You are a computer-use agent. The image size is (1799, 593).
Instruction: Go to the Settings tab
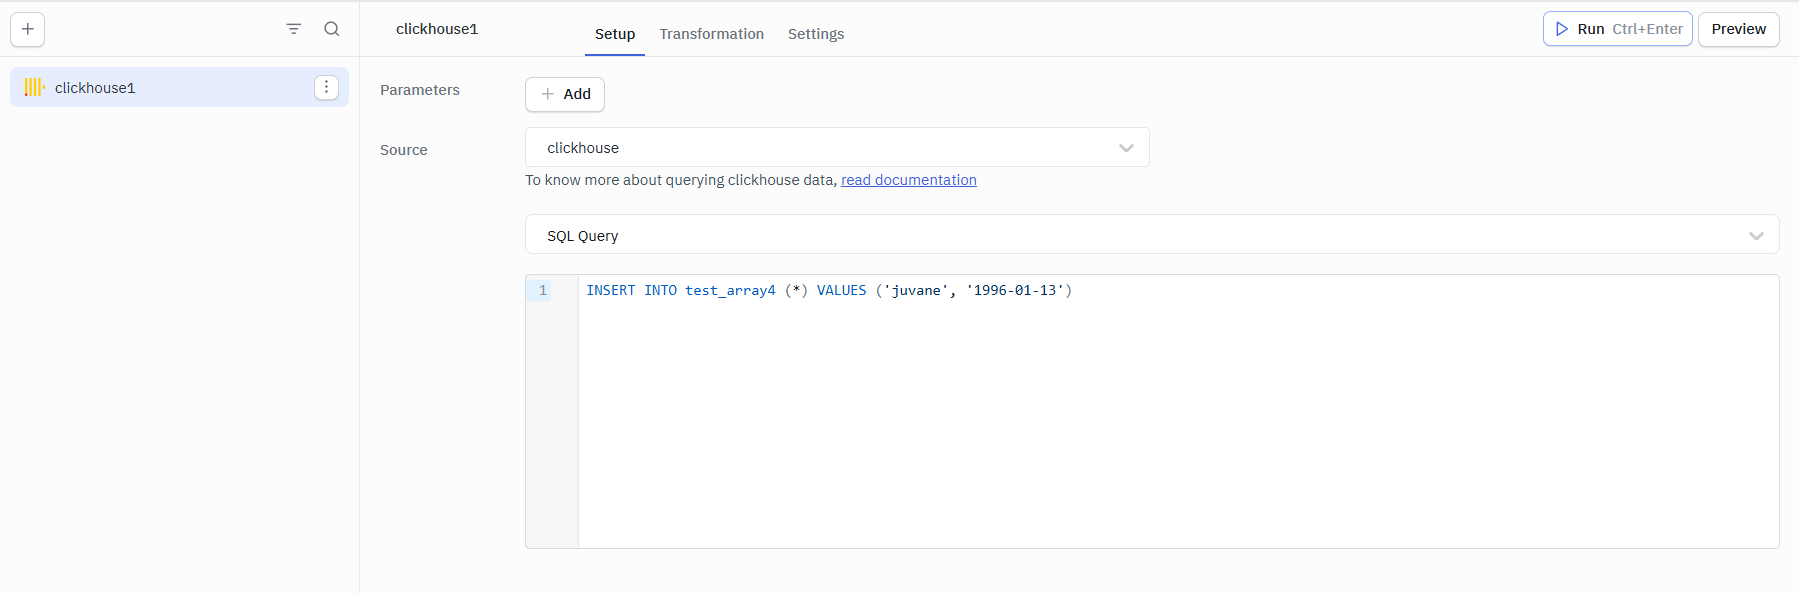coord(815,34)
